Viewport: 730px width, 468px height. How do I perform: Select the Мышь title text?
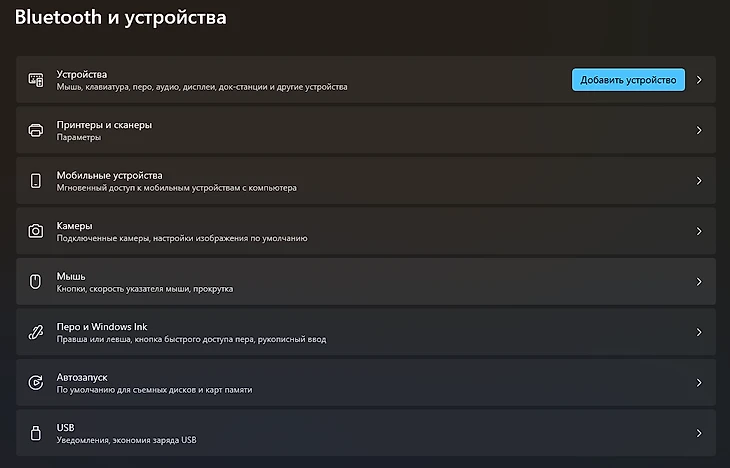[x=71, y=277]
